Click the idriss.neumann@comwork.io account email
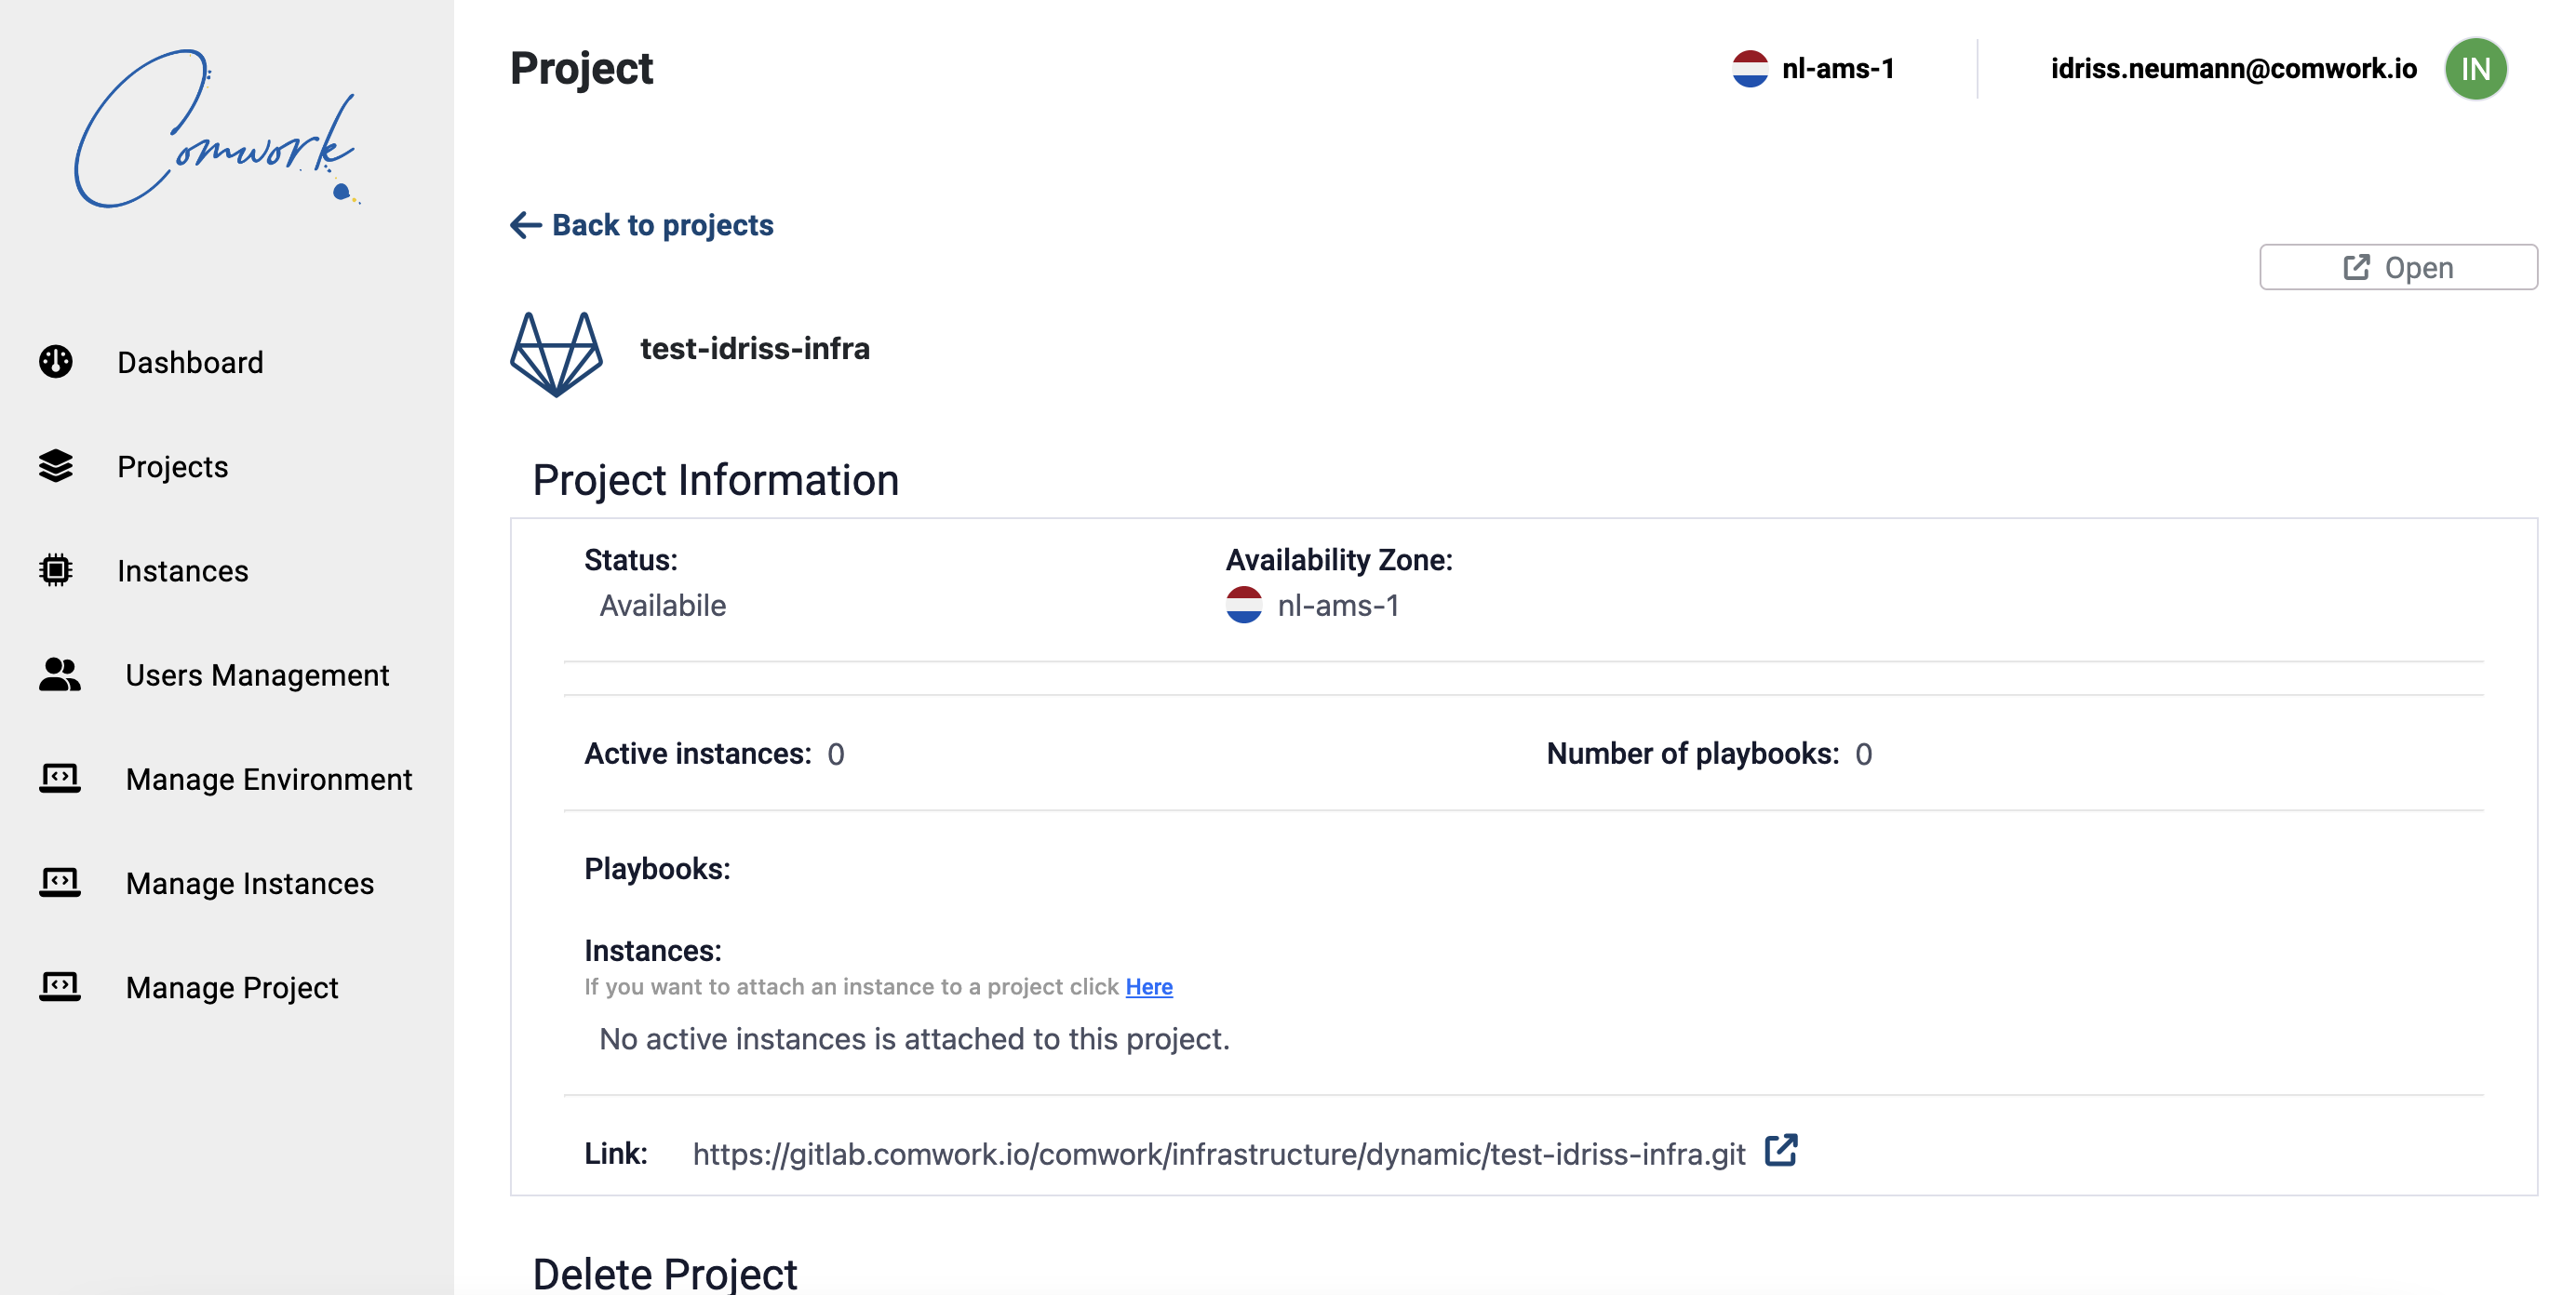Image resolution: width=2576 pixels, height=1295 pixels. [2234, 68]
